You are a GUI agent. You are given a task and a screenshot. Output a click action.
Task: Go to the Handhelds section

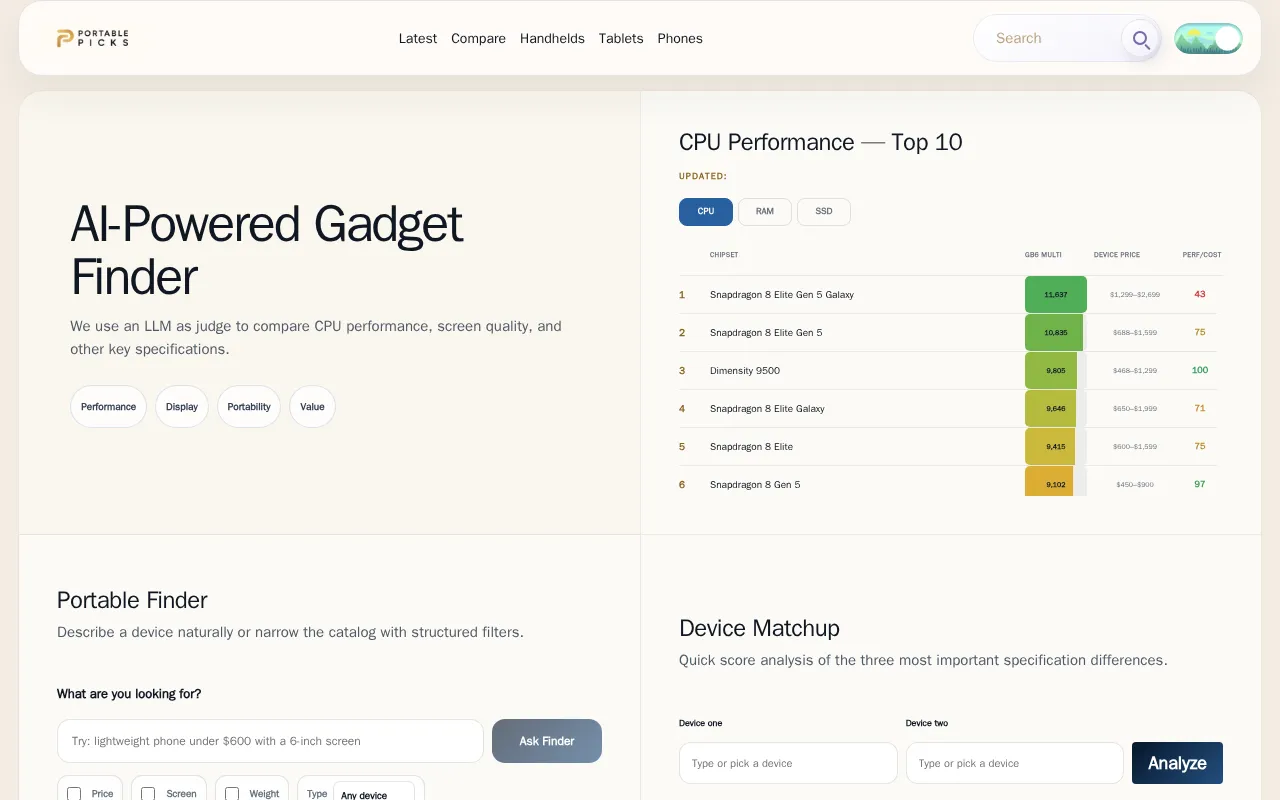click(552, 39)
